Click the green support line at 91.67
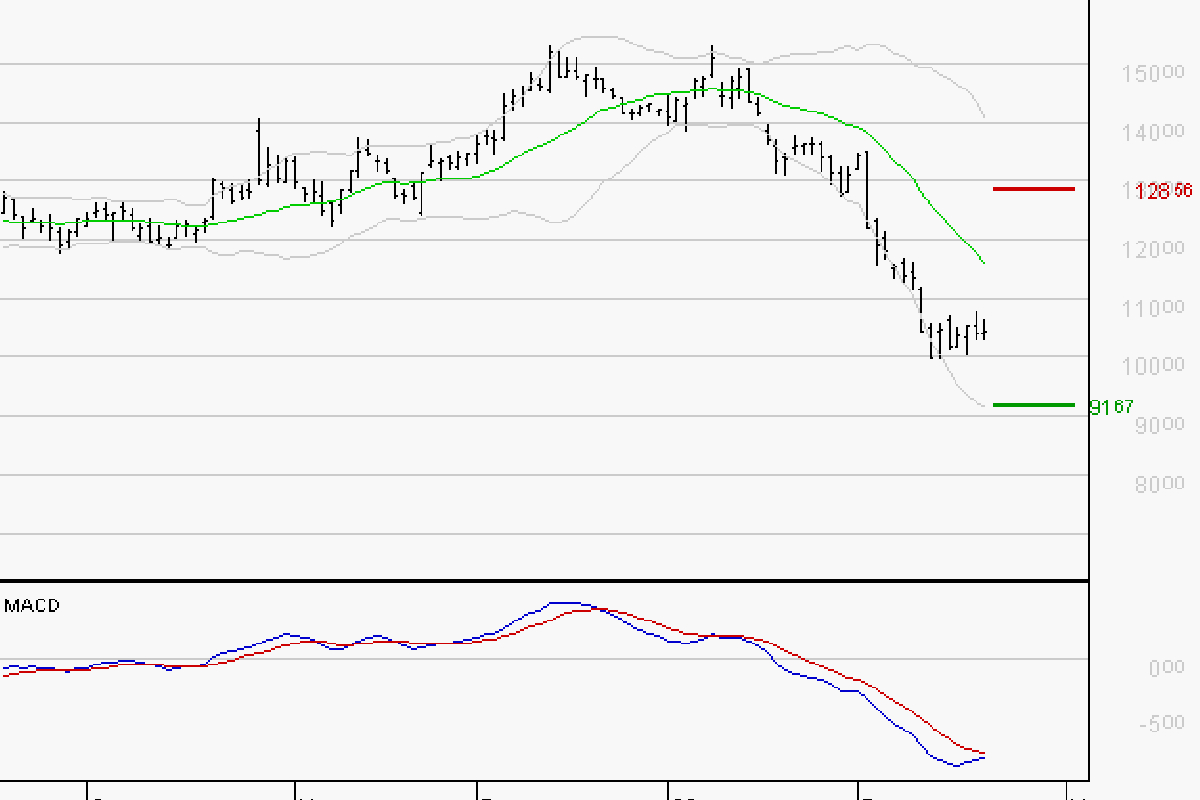The width and height of the screenshot is (1200, 800). [1033, 405]
